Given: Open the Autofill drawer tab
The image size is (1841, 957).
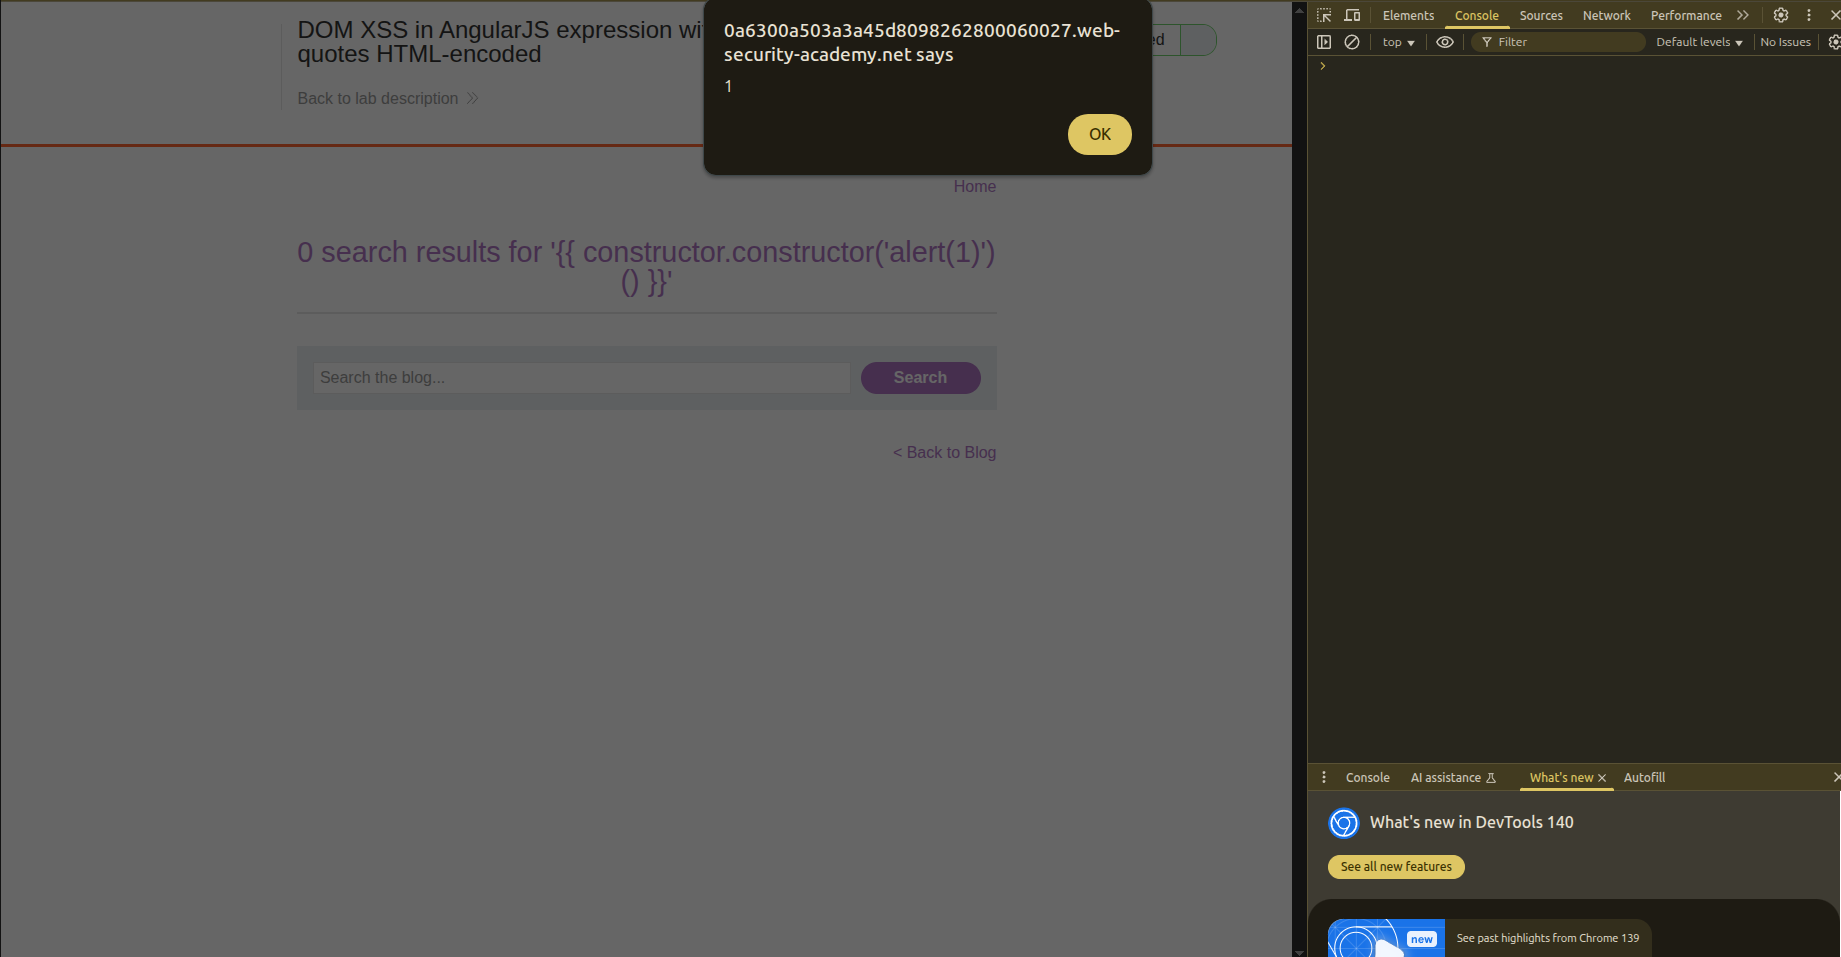Looking at the screenshot, I should tap(1644, 777).
